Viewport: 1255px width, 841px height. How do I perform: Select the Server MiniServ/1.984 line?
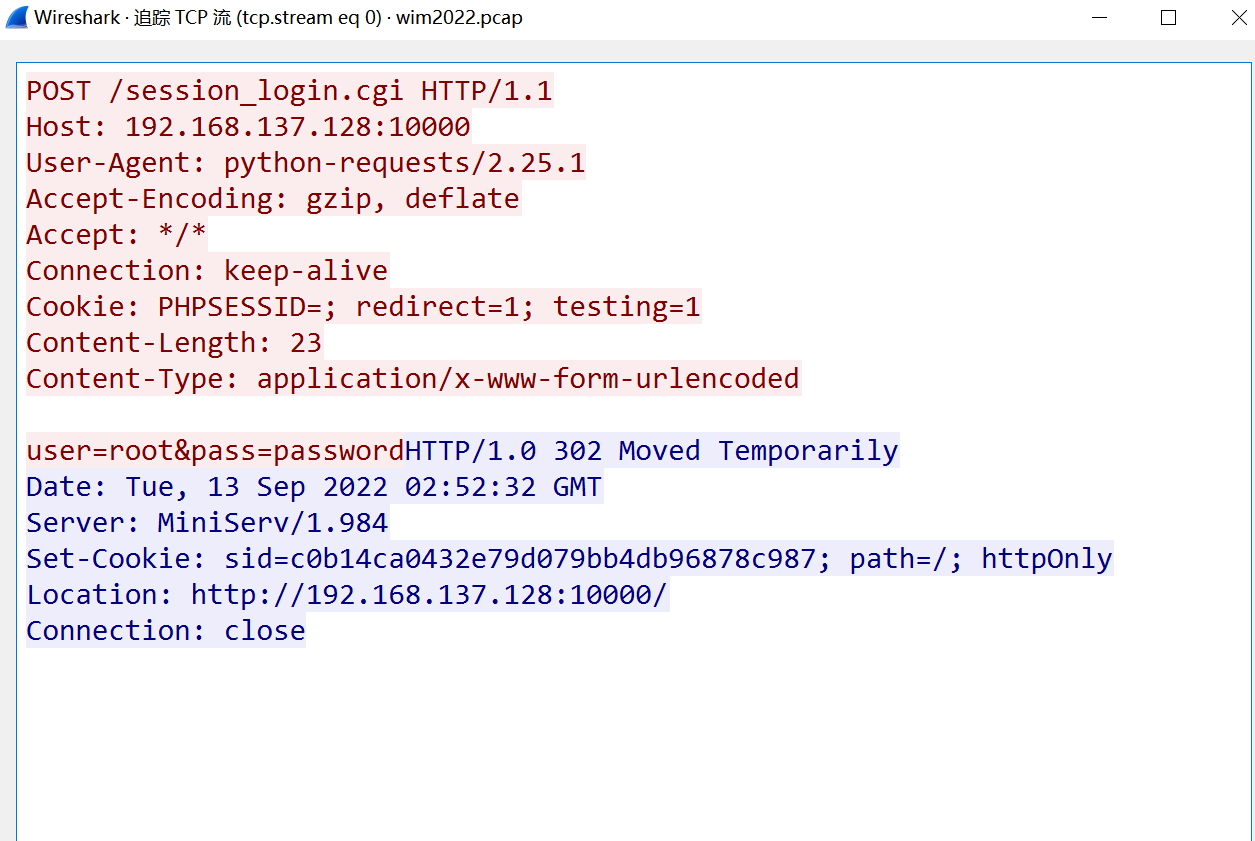point(206,522)
